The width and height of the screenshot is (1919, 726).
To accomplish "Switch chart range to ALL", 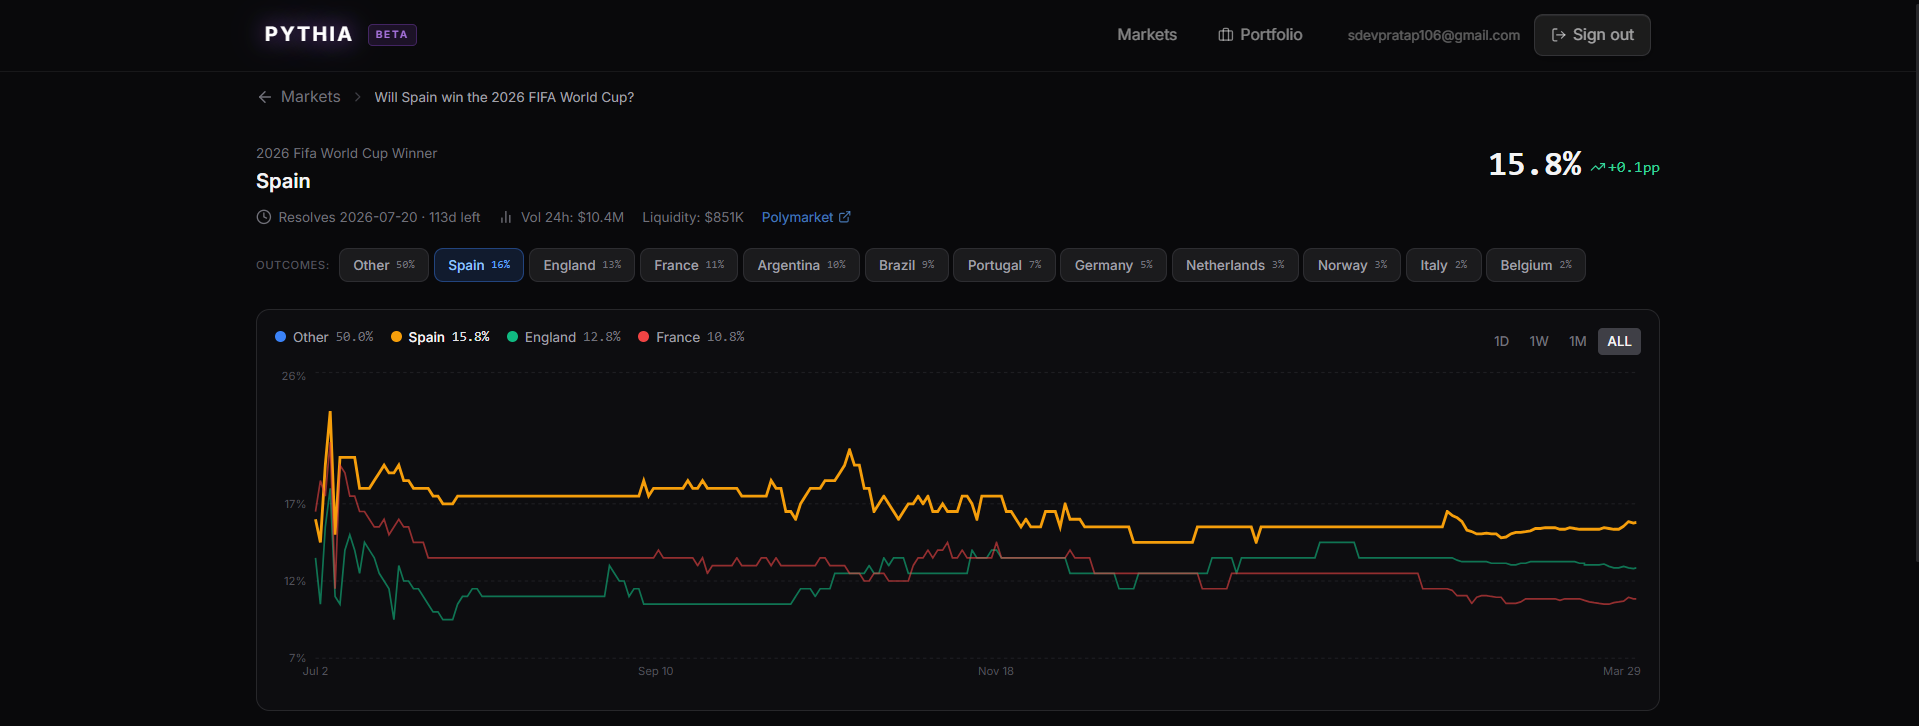I will (1619, 341).
